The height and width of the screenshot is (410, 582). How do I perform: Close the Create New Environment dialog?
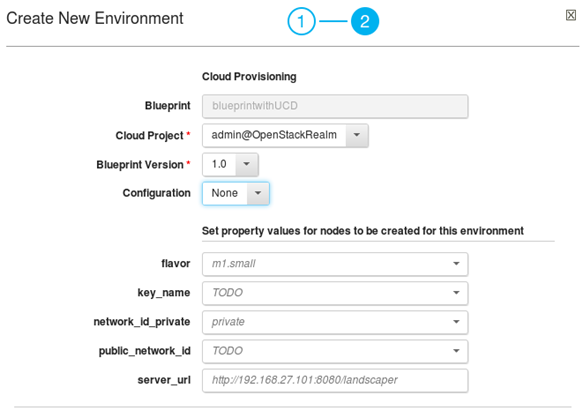(571, 15)
